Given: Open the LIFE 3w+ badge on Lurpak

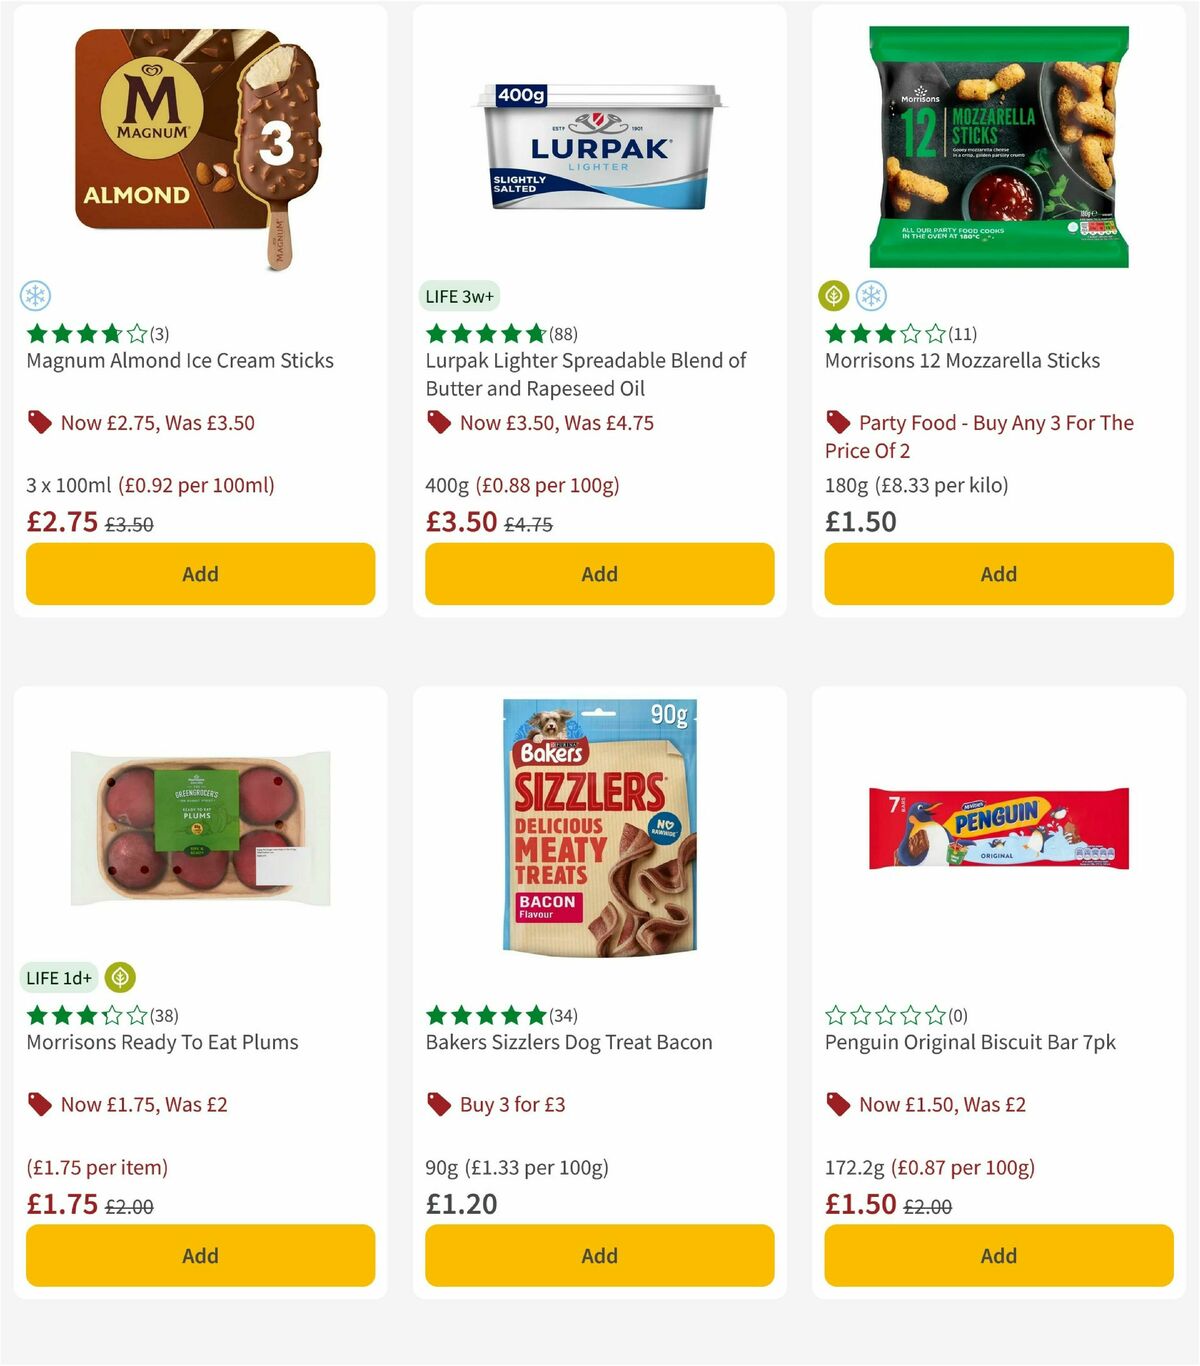Looking at the screenshot, I should (x=459, y=296).
